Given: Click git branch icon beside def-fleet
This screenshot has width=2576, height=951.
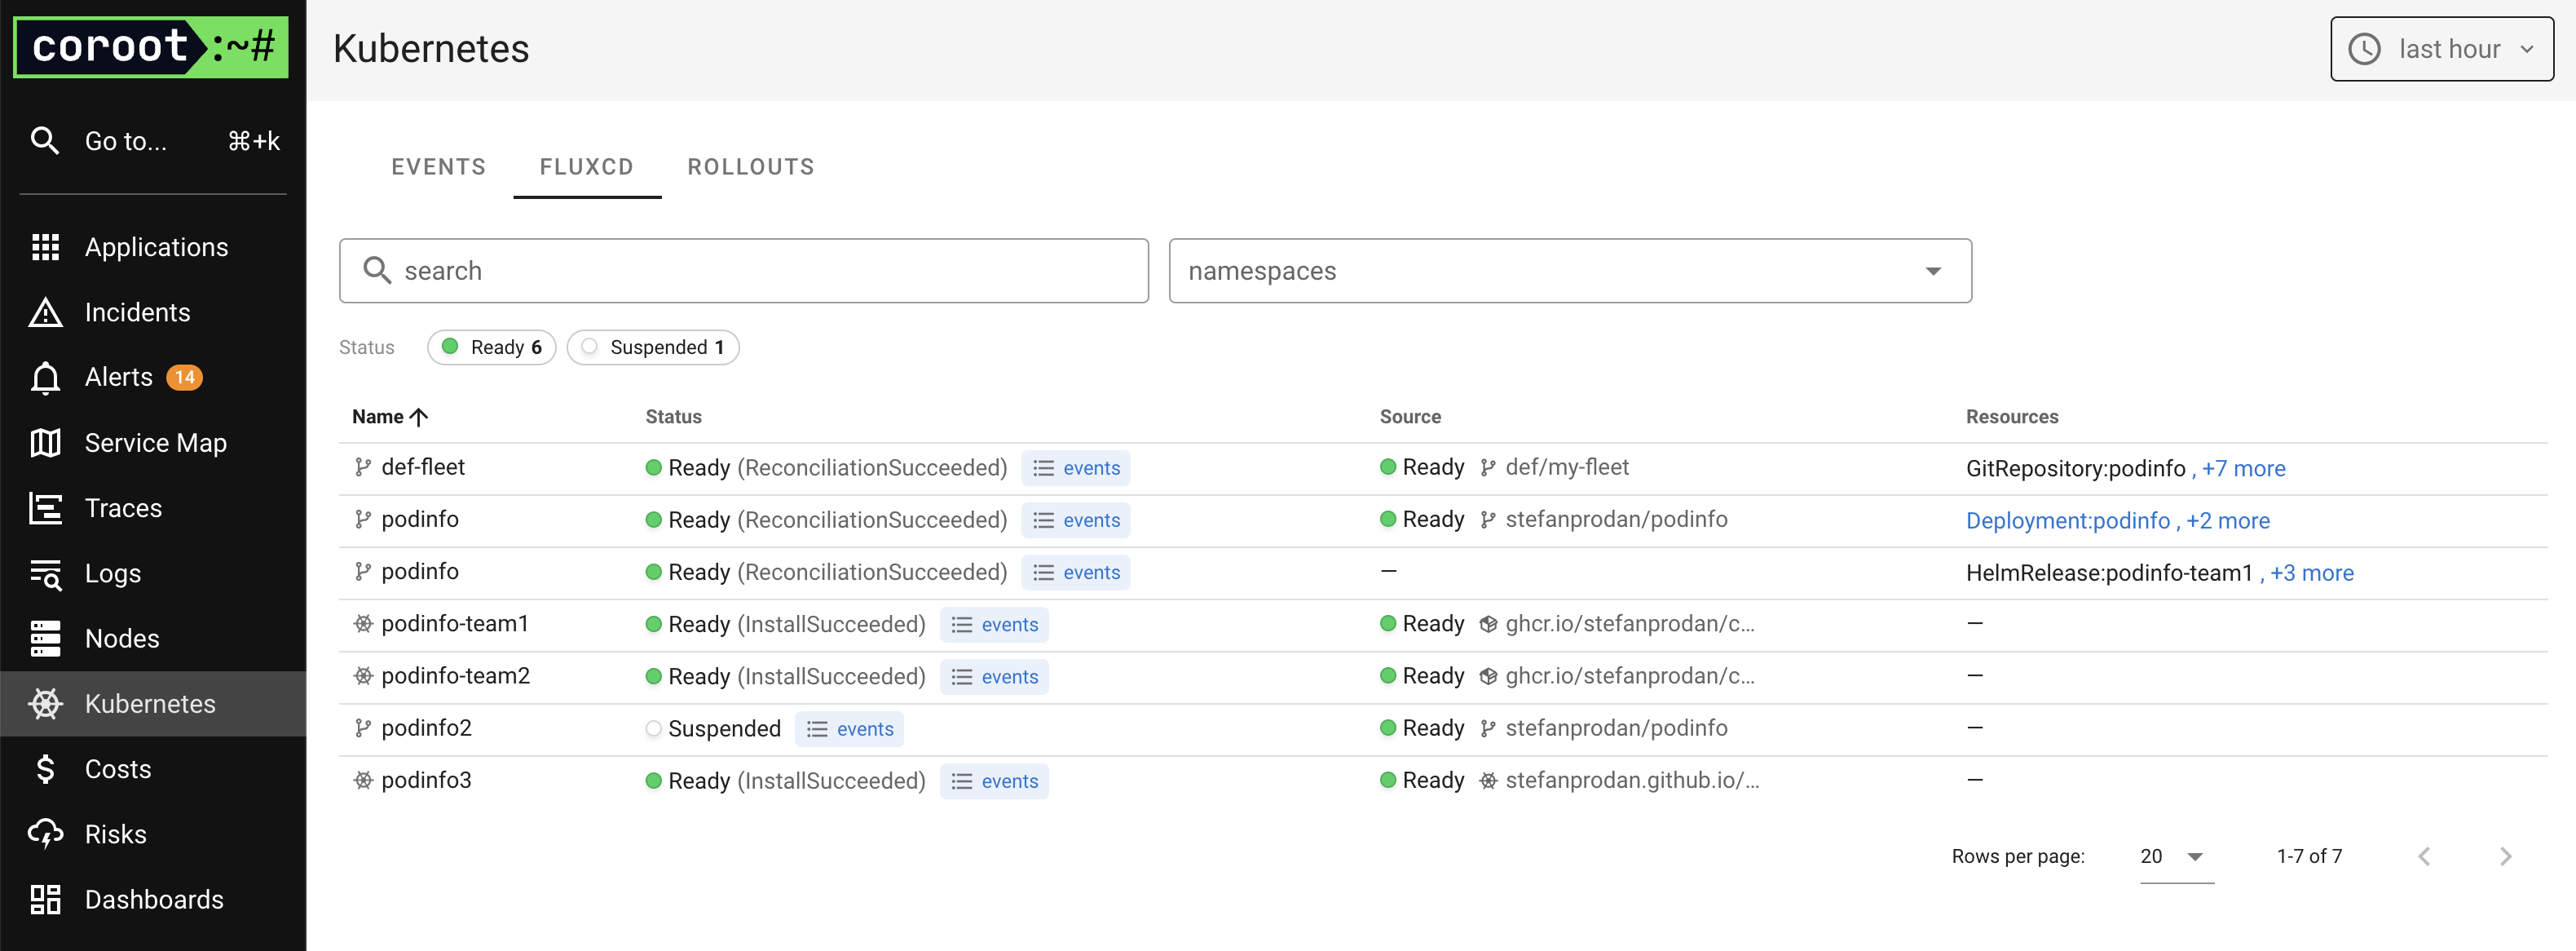Looking at the screenshot, I should point(363,468).
